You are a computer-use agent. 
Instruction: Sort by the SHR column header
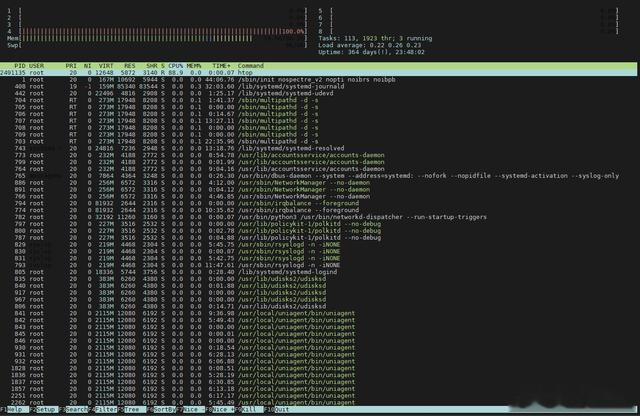(152, 66)
